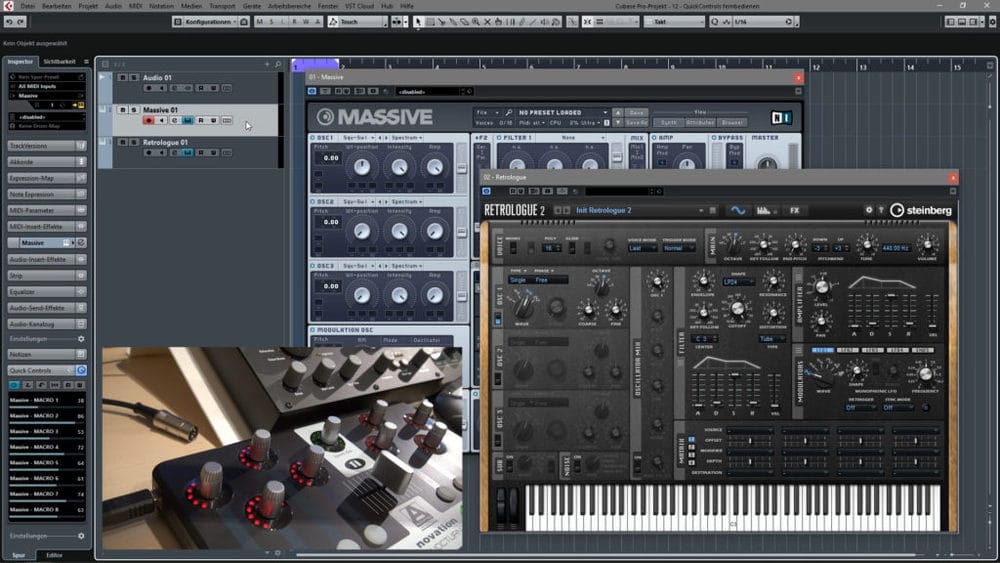Click Save in Massive preset header

click(x=636, y=112)
